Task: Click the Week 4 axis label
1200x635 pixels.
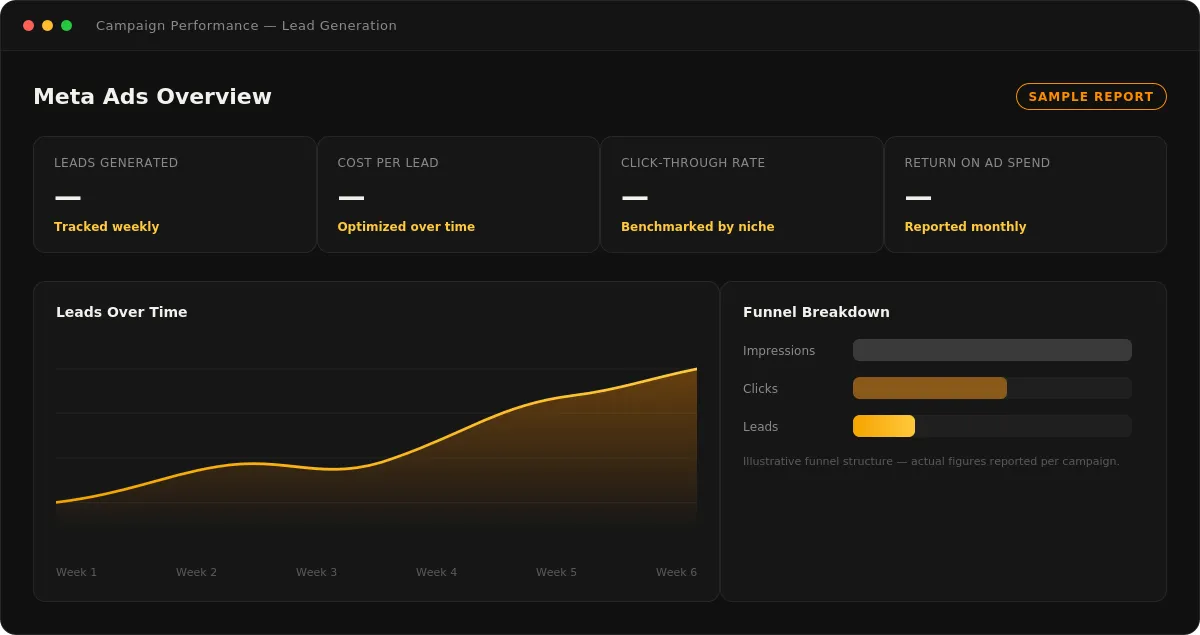Action: [x=436, y=572]
